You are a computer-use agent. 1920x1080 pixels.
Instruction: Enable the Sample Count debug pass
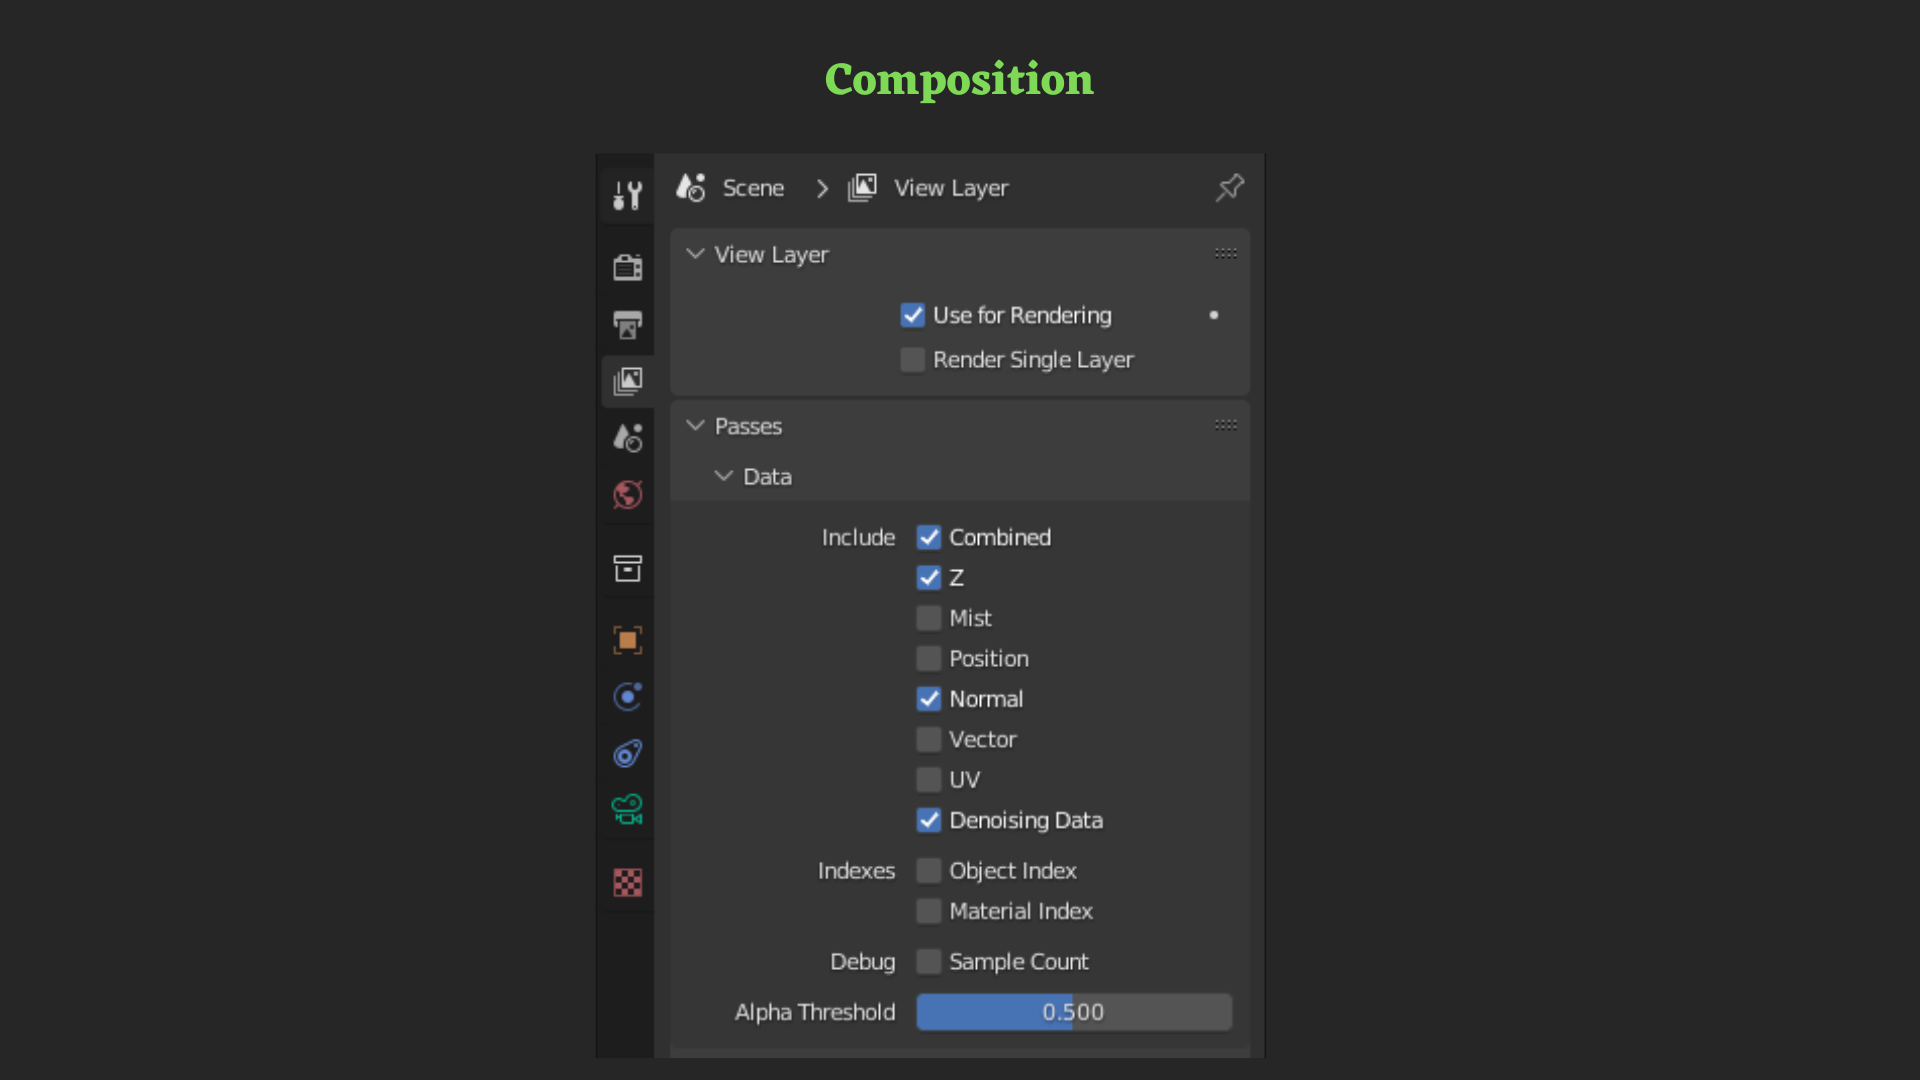pyautogui.click(x=929, y=961)
